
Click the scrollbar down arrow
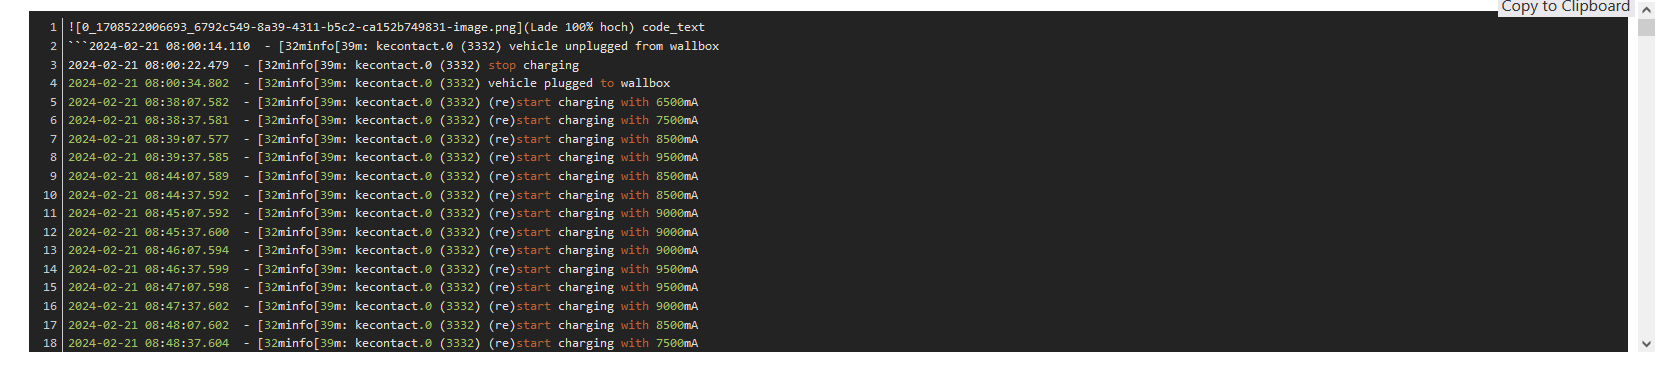click(1646, 343)
